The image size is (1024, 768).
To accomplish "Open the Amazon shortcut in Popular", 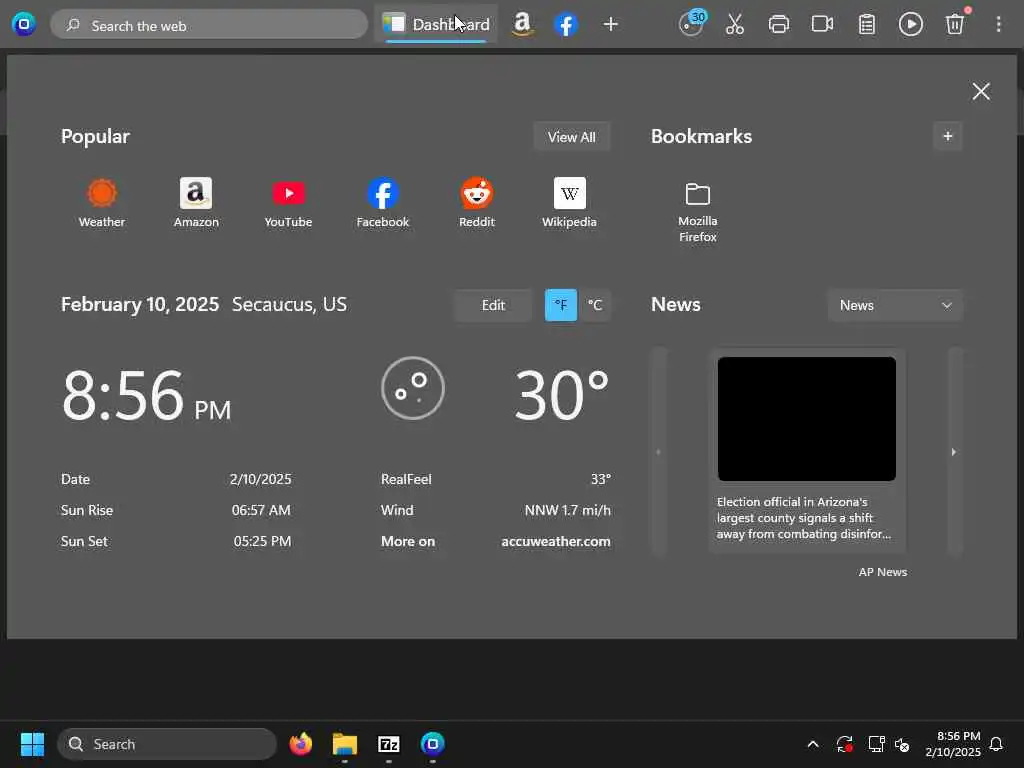I will coord(196,203).
